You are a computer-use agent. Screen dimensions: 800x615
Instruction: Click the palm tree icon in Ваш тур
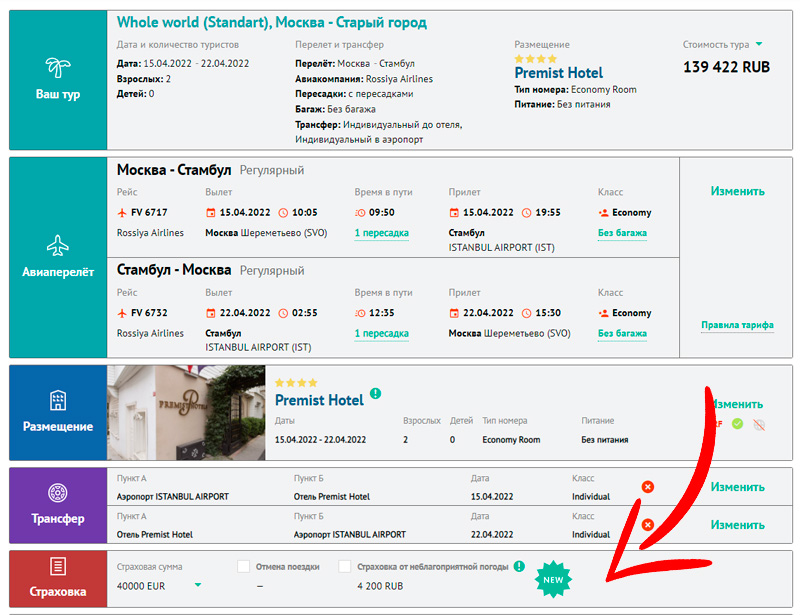coord(58,68)
